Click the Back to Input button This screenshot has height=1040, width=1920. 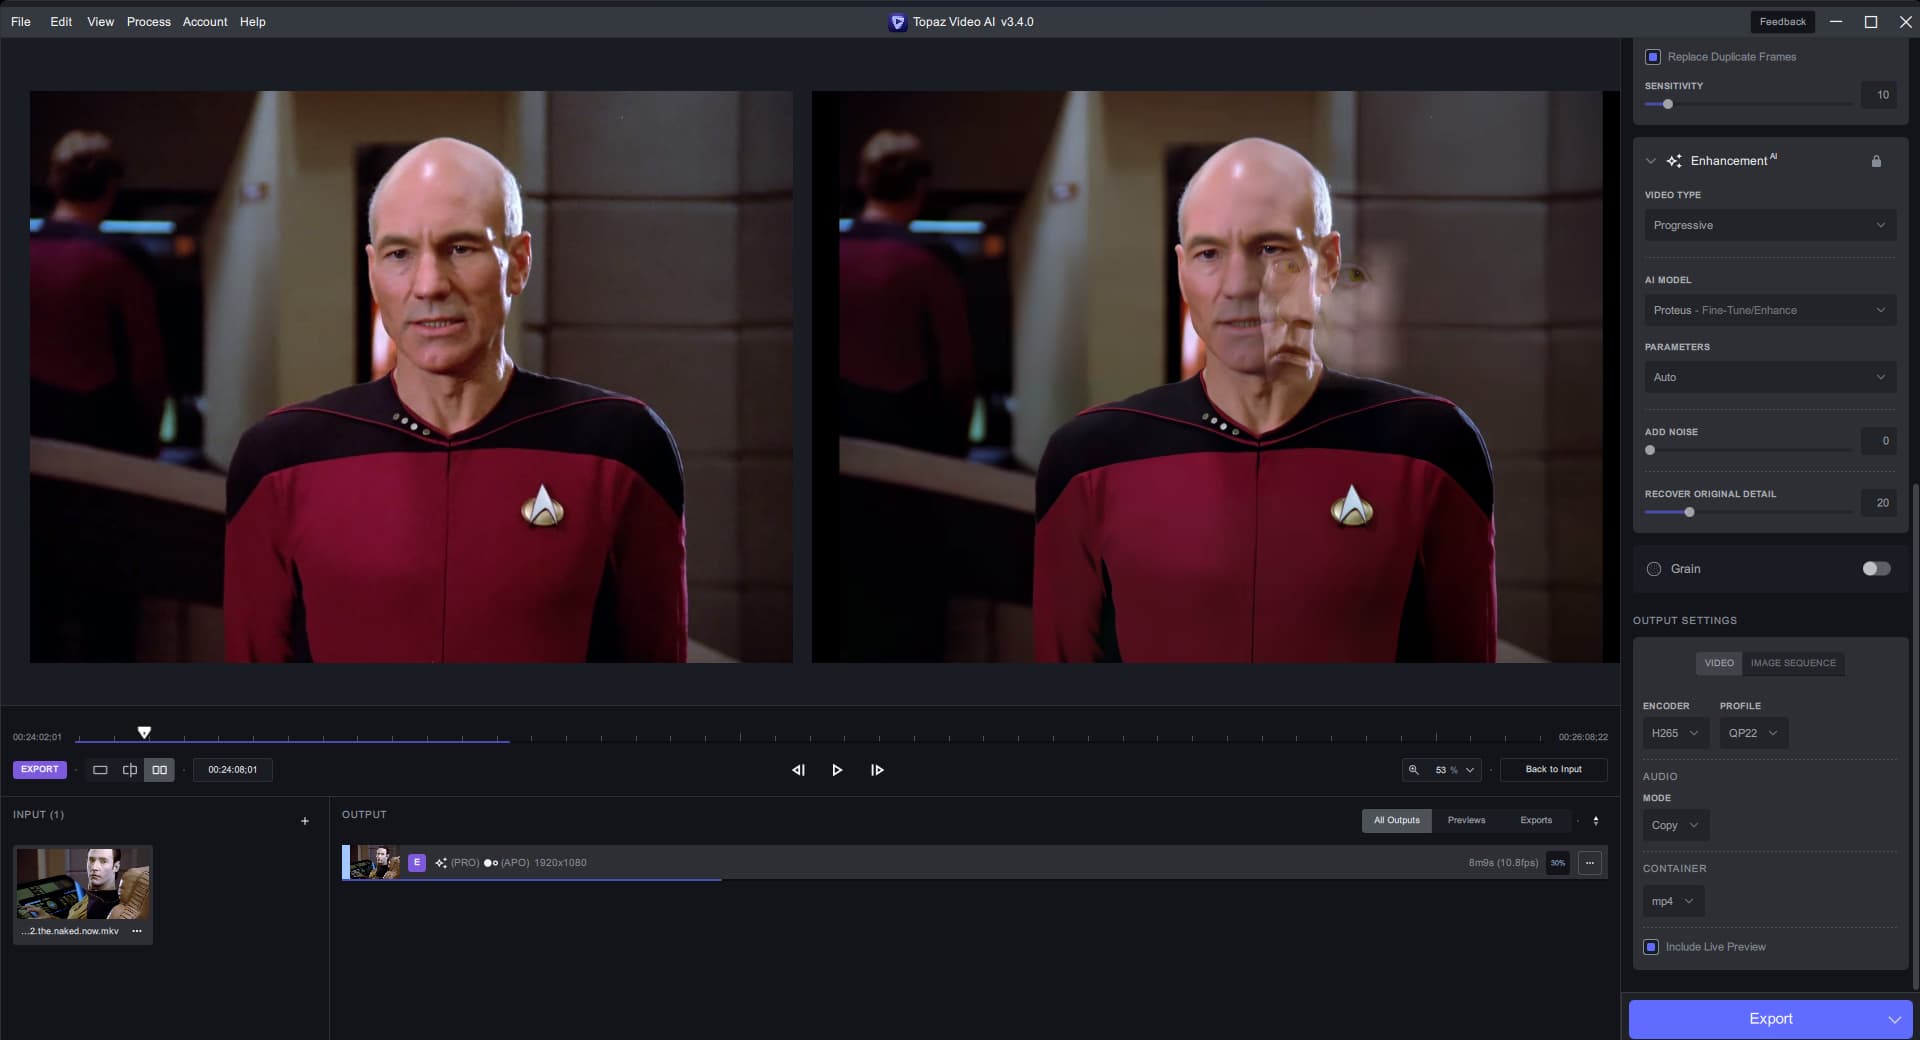coord(1553,770)
